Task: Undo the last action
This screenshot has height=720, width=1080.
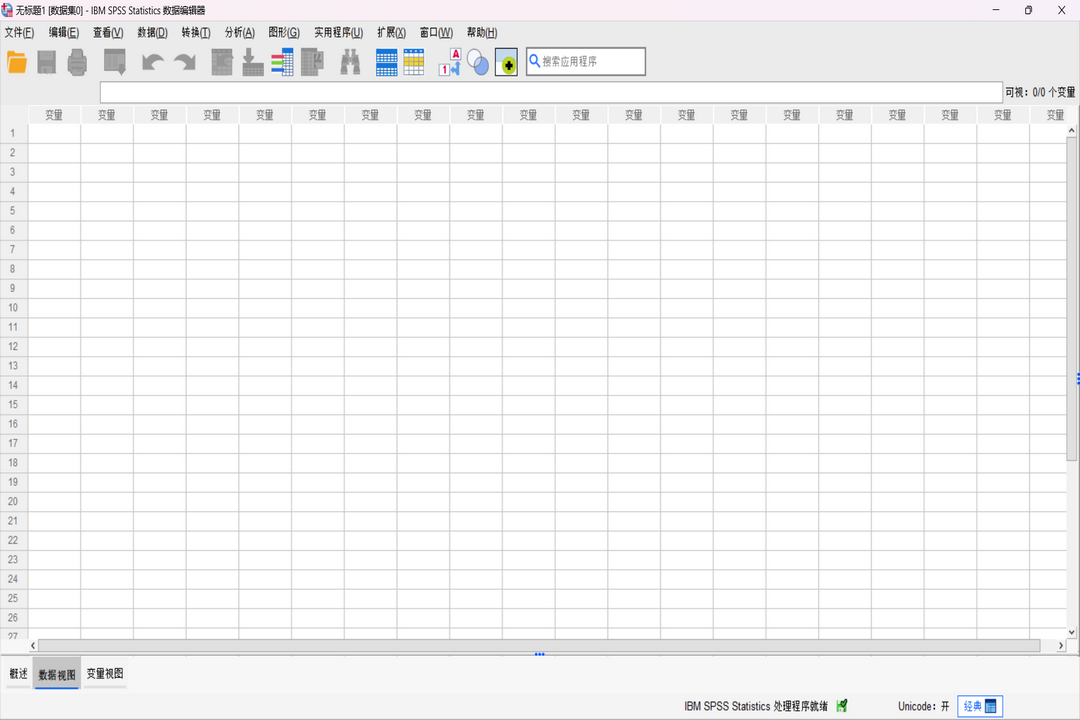Action: [x=151, y=62]
